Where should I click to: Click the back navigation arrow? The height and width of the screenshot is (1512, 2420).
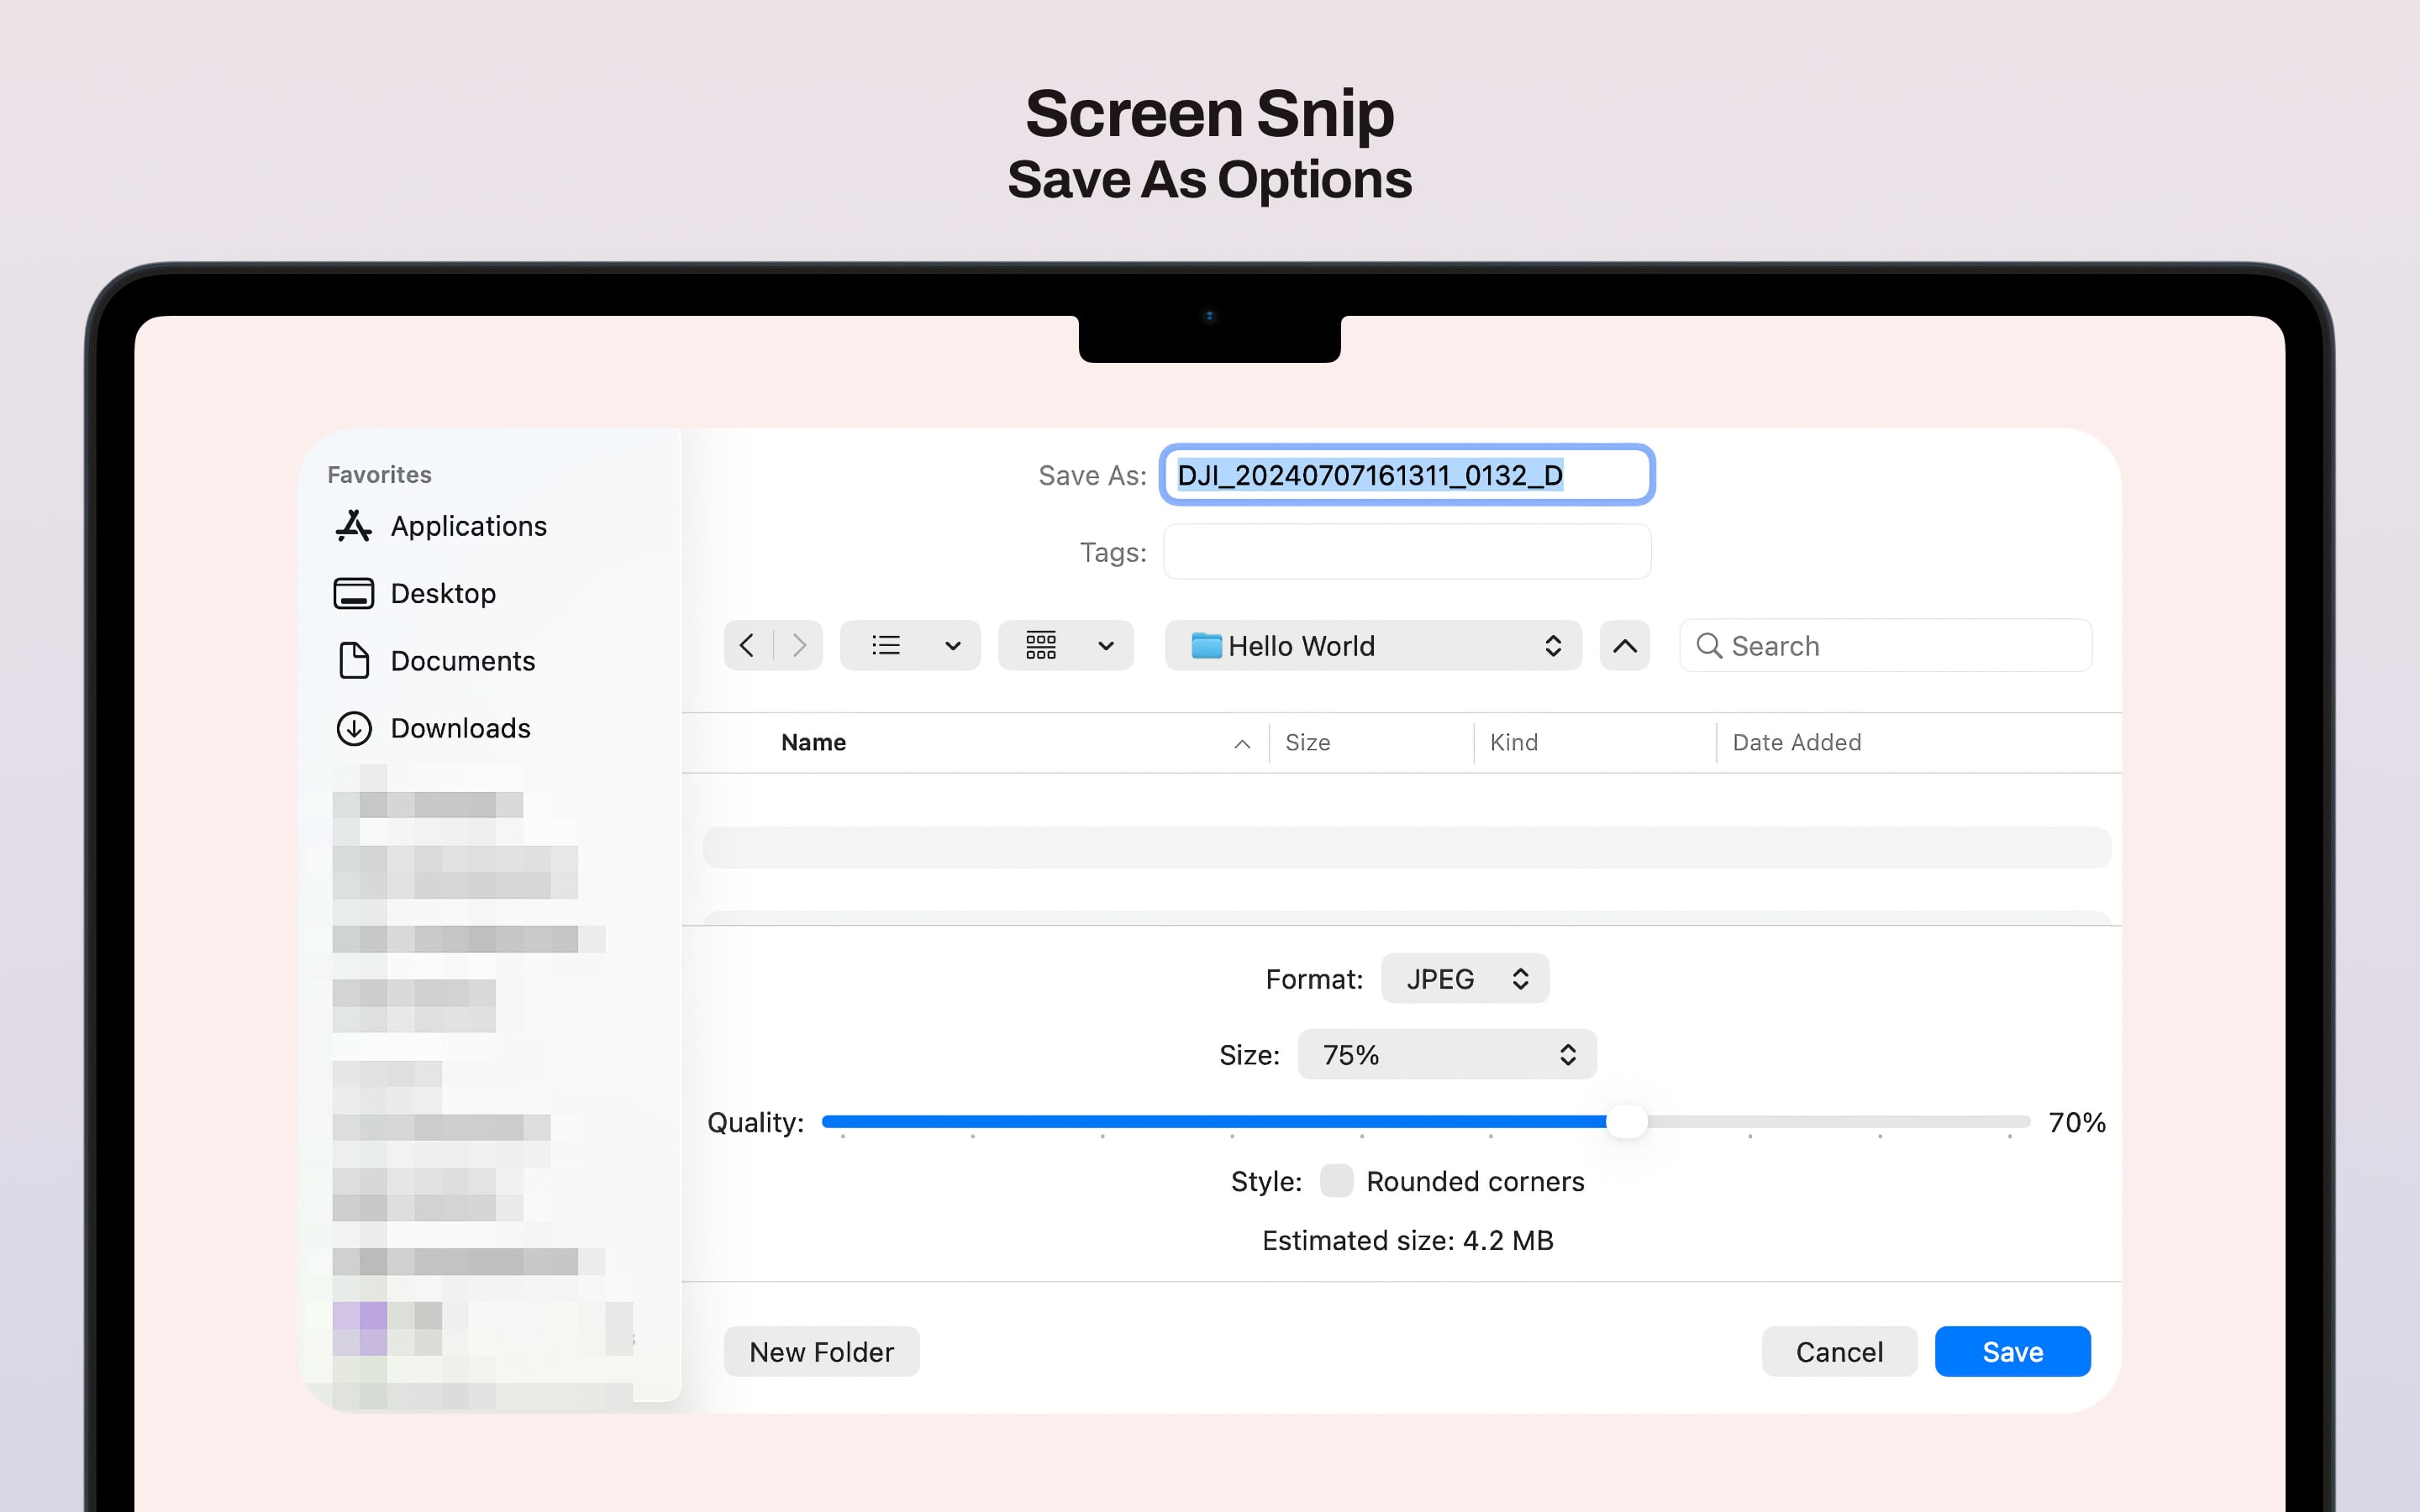tap(747, 645)
